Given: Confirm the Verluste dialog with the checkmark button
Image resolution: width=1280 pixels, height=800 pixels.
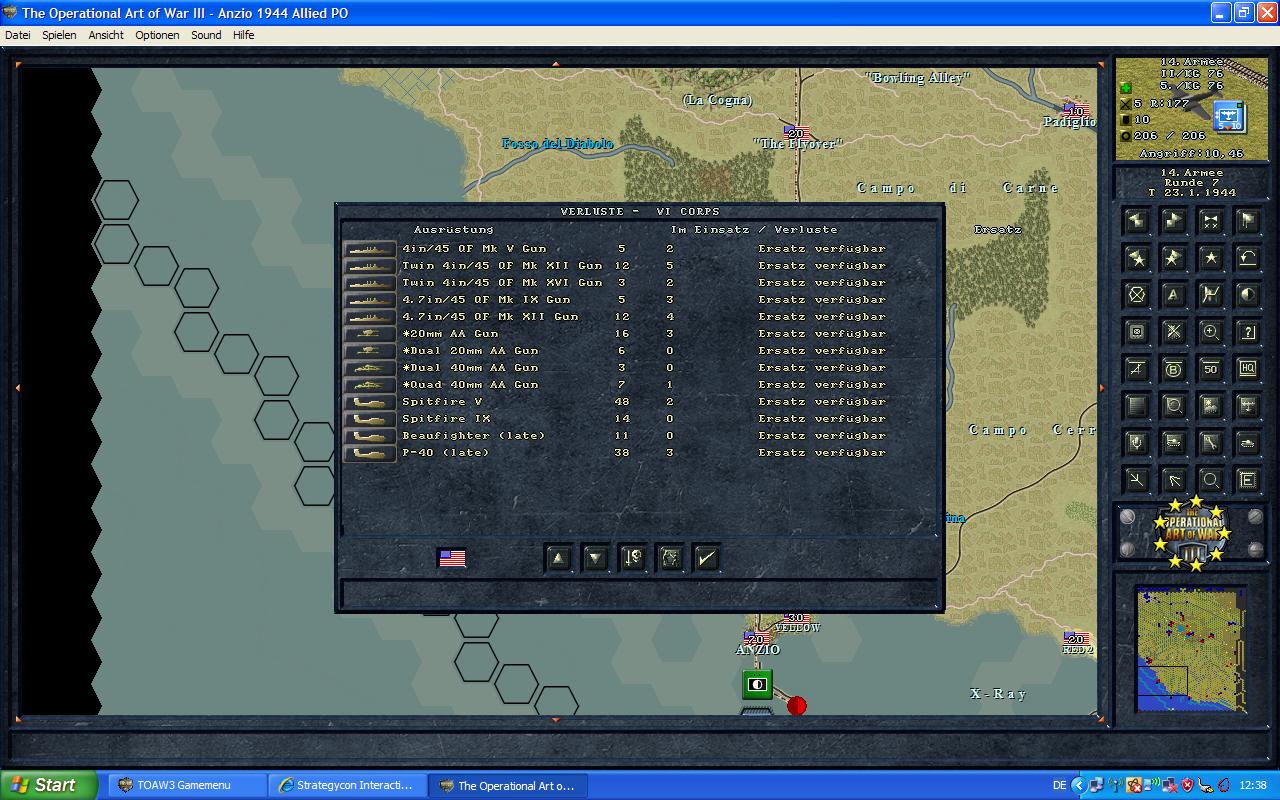Looking at the screenshot, I should click(707, 558).
